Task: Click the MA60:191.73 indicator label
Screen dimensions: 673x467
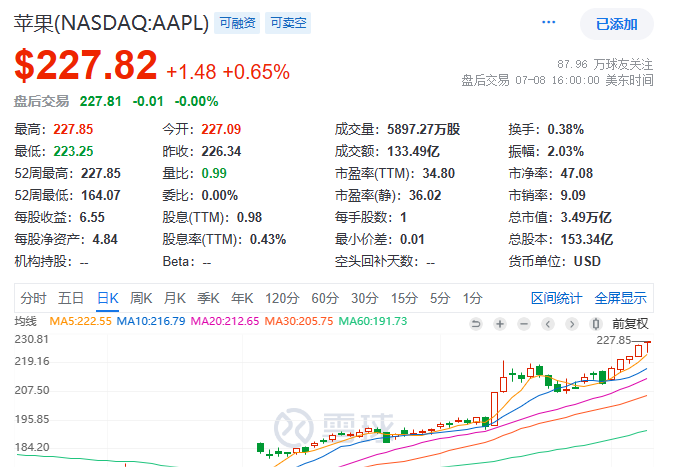Action: point(373,321)
